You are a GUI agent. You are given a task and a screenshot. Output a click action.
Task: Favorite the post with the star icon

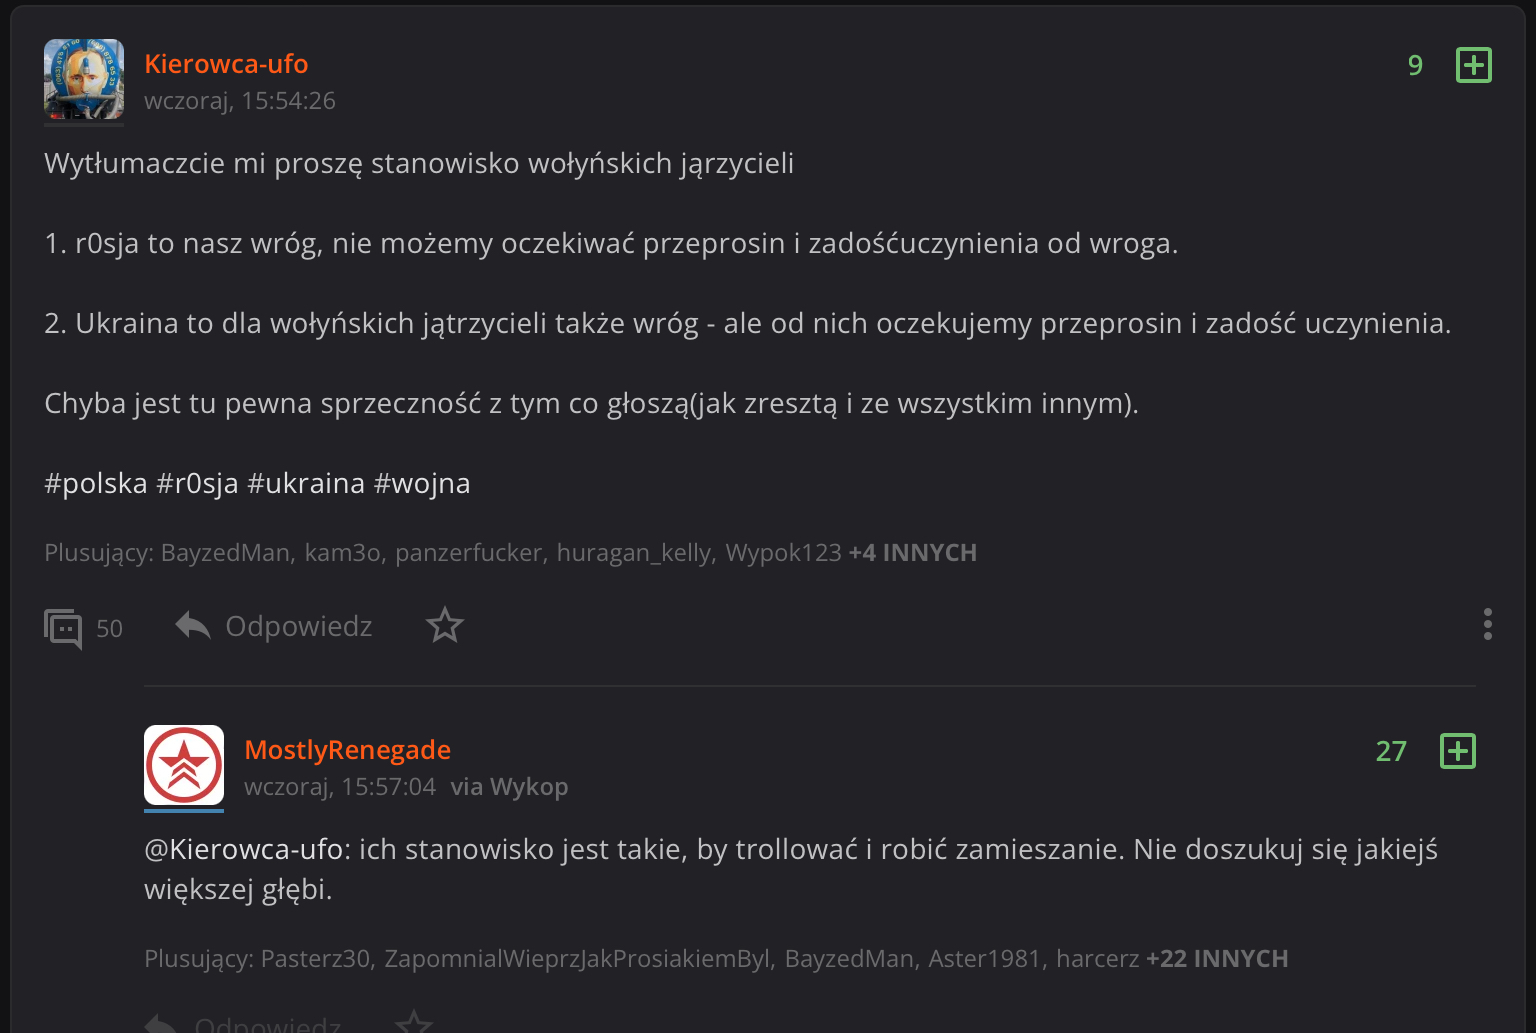(445, 626)
